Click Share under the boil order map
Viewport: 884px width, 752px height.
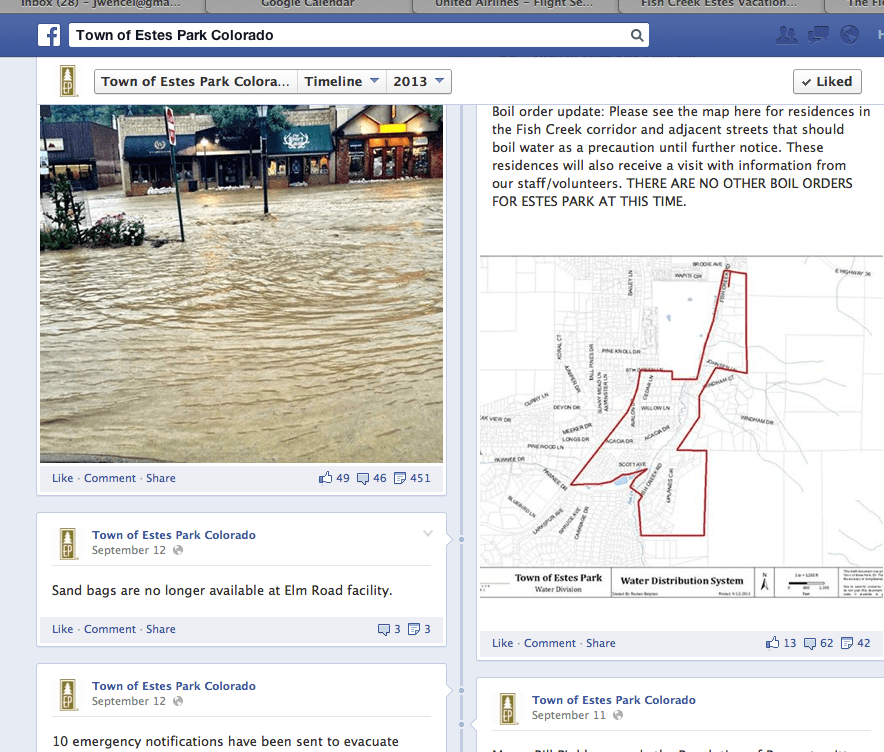click(600, 643)
